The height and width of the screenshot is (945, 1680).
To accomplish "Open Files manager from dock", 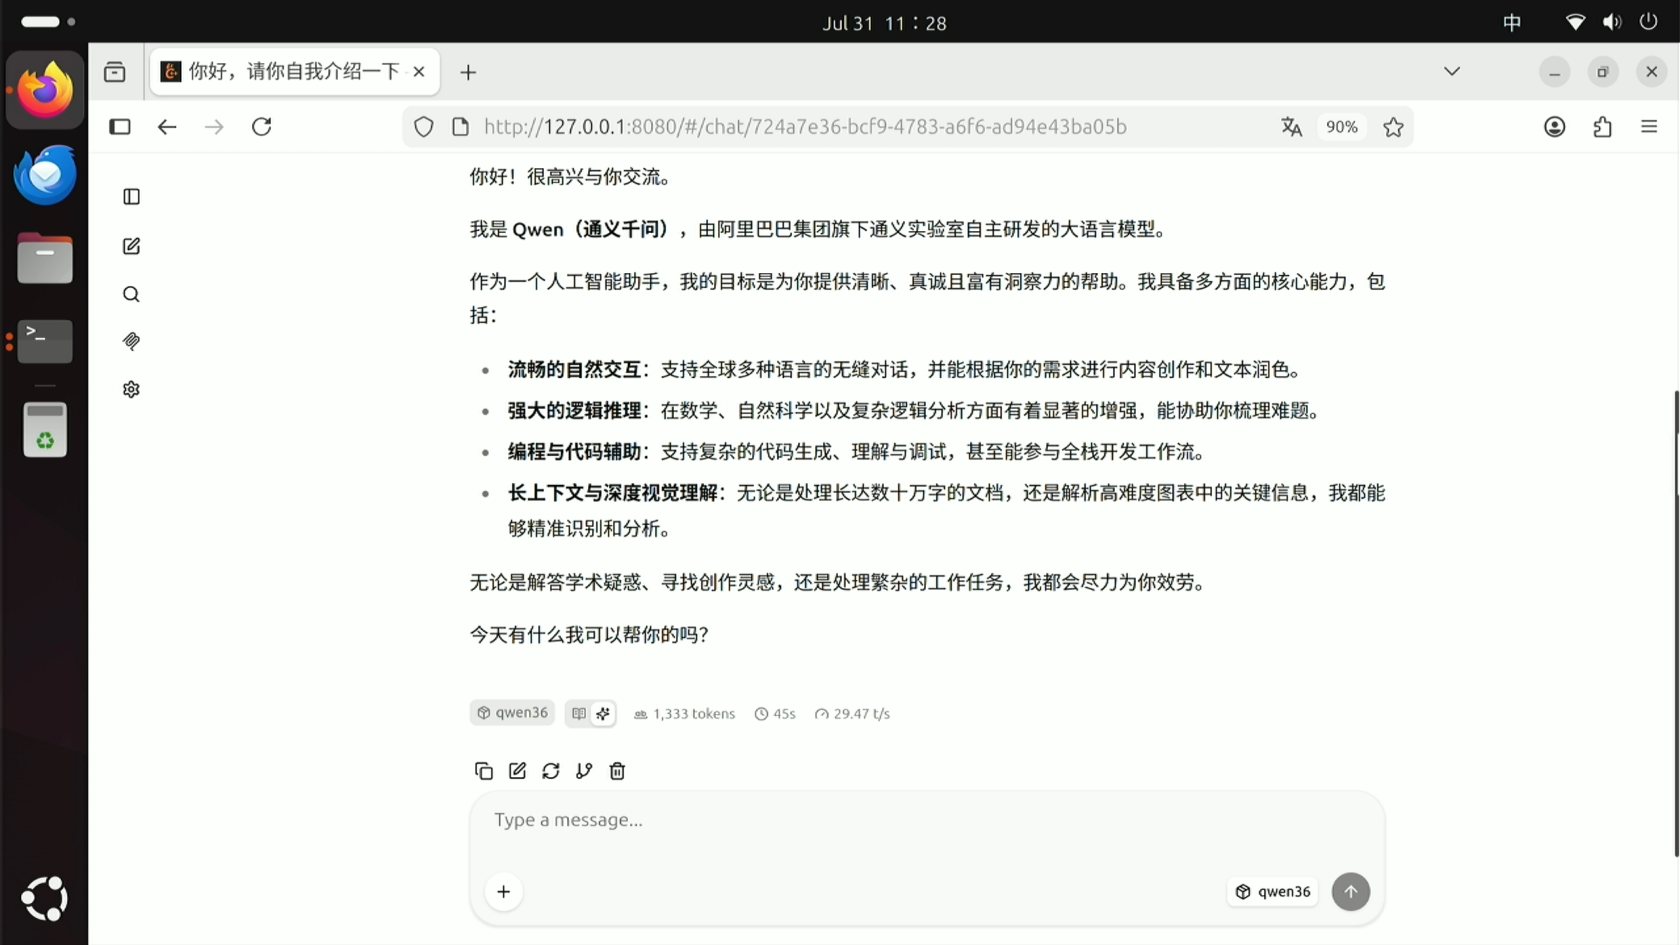I will point(45,258).
